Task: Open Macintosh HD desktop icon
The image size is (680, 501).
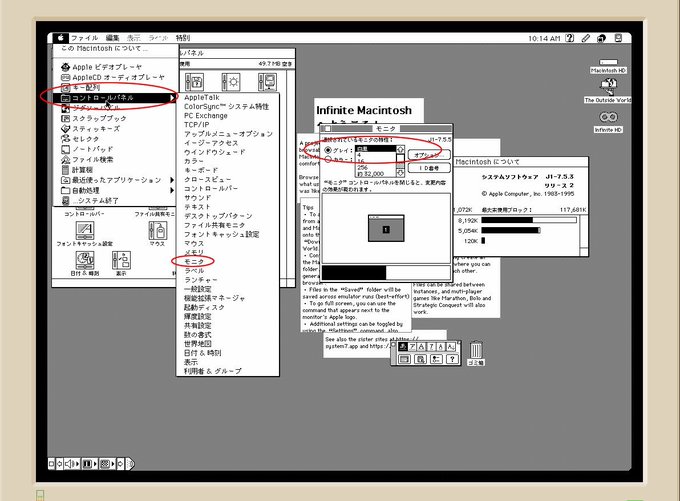Action: (608, 66)
